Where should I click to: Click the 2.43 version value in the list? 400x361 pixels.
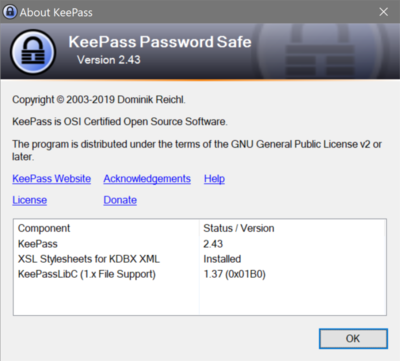(x=213, y=244)
